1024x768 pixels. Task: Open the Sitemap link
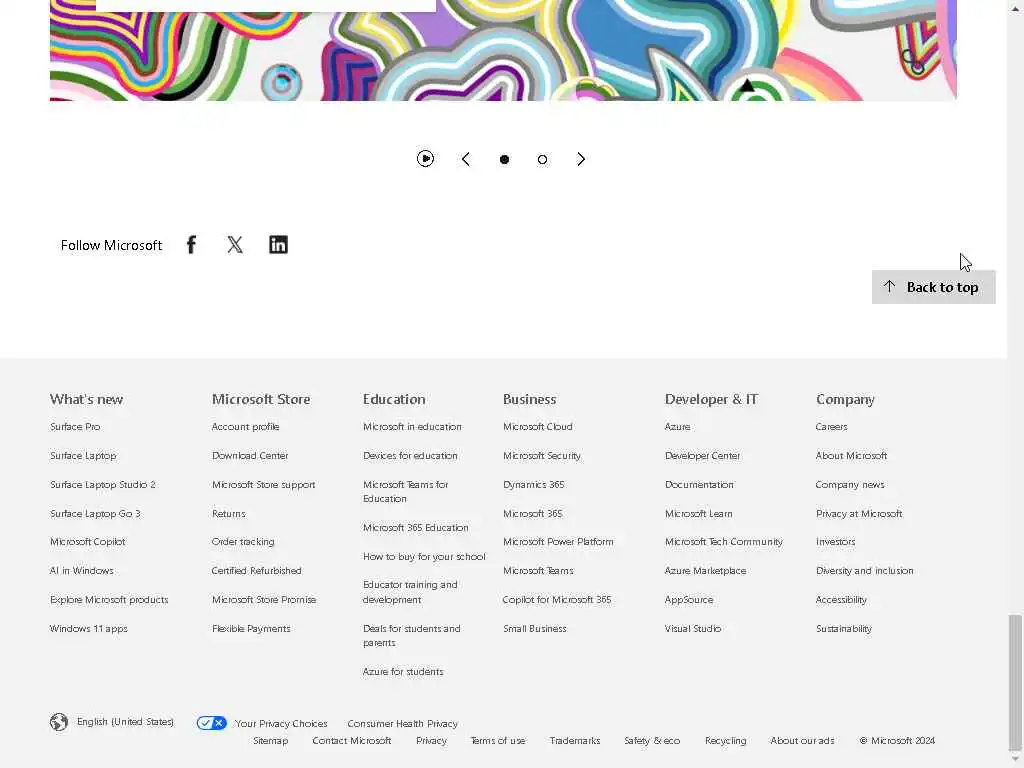tap(270, 741)
